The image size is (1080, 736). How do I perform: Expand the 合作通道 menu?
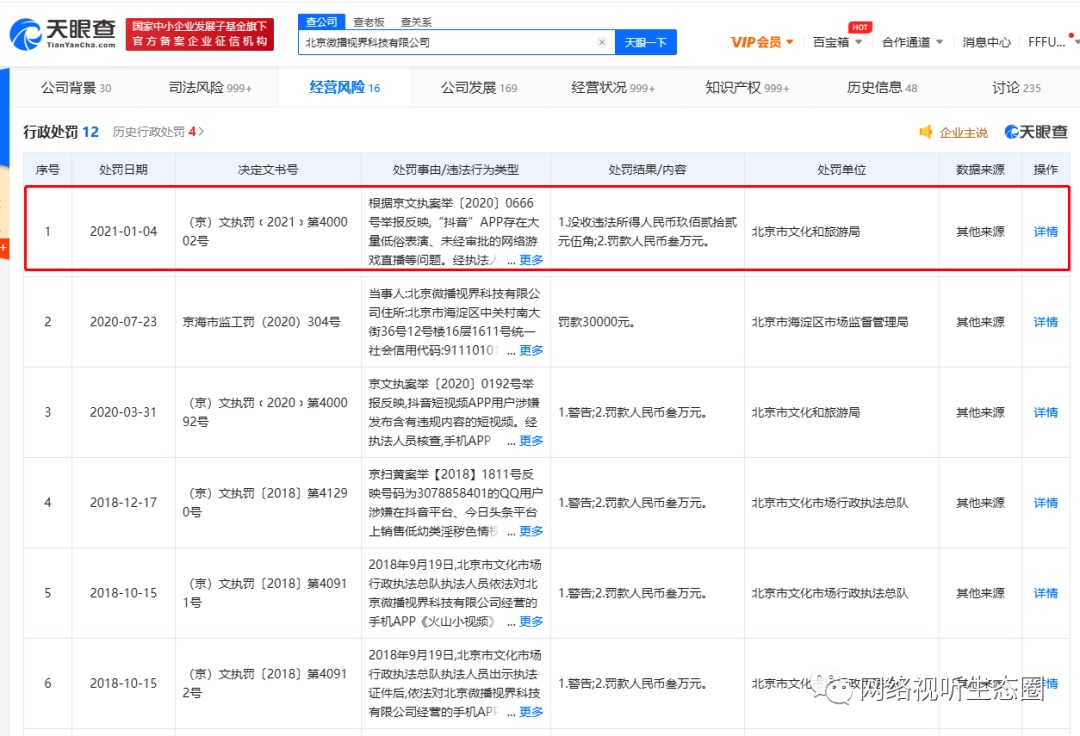pos(911,42)
